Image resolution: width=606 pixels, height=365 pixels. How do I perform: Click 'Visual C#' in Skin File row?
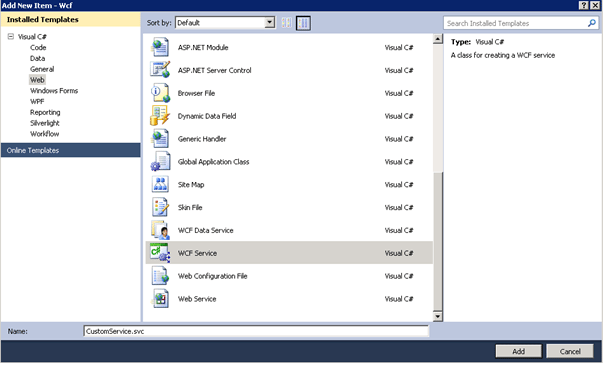(399, 208)
